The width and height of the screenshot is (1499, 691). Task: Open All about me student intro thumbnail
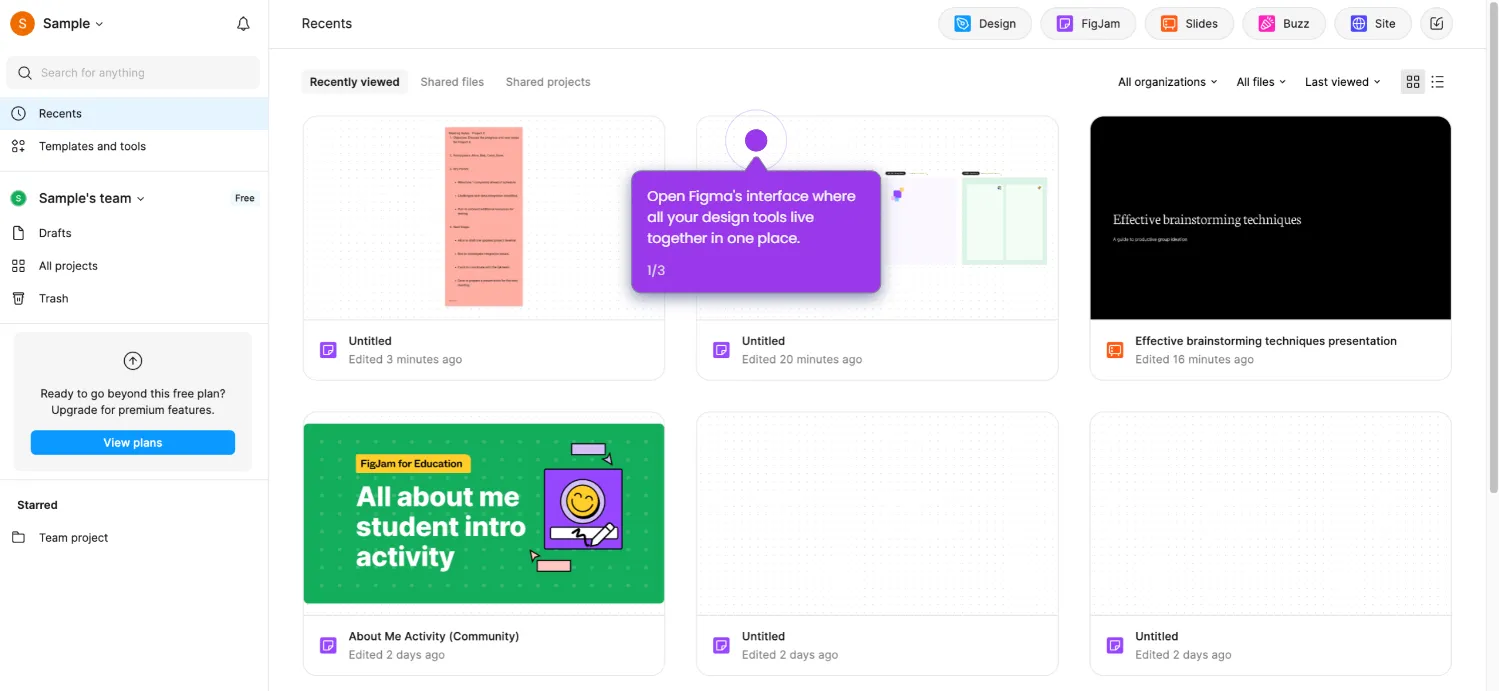point(484,514)
